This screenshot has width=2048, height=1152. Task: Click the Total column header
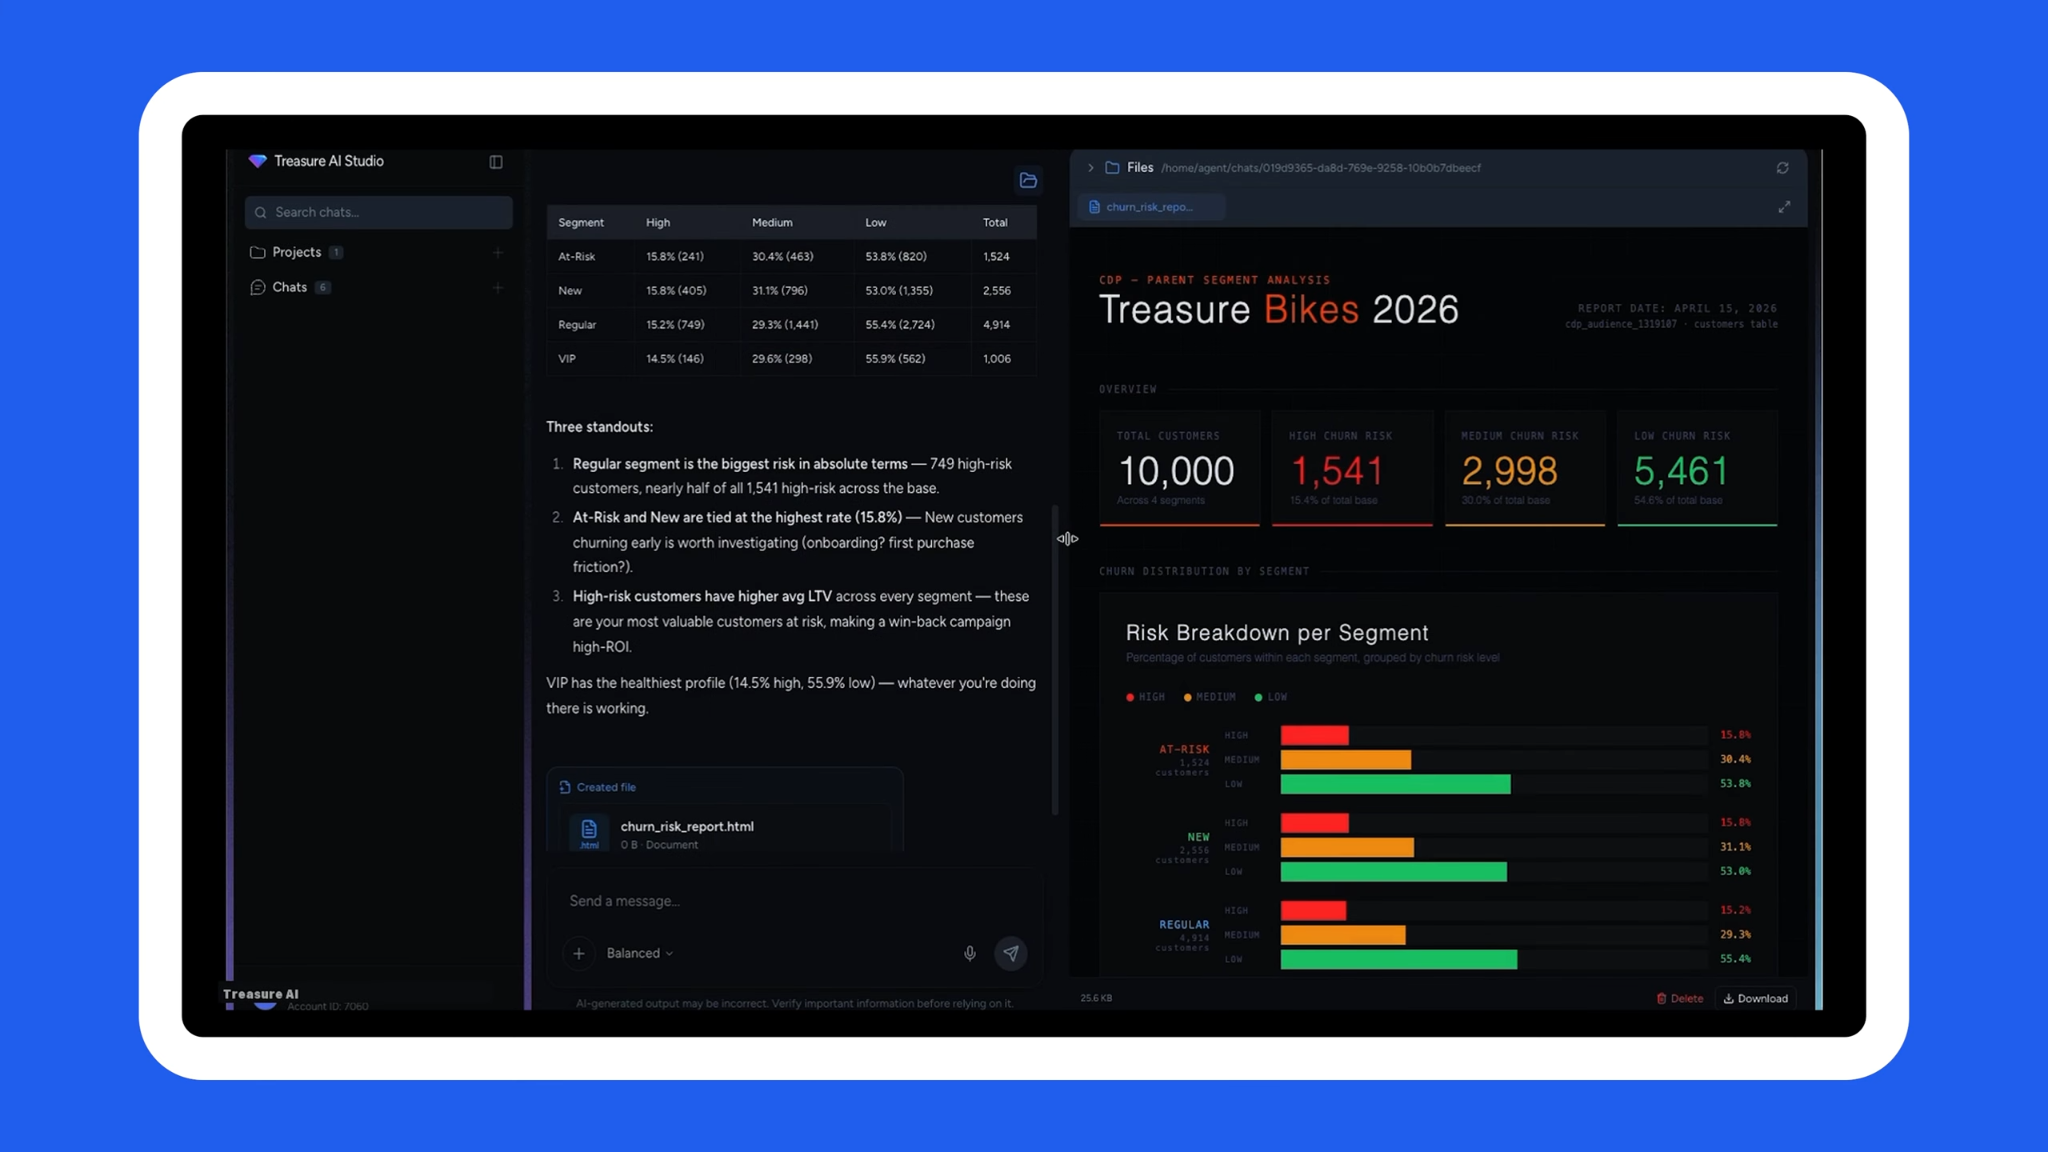[995, 223]
